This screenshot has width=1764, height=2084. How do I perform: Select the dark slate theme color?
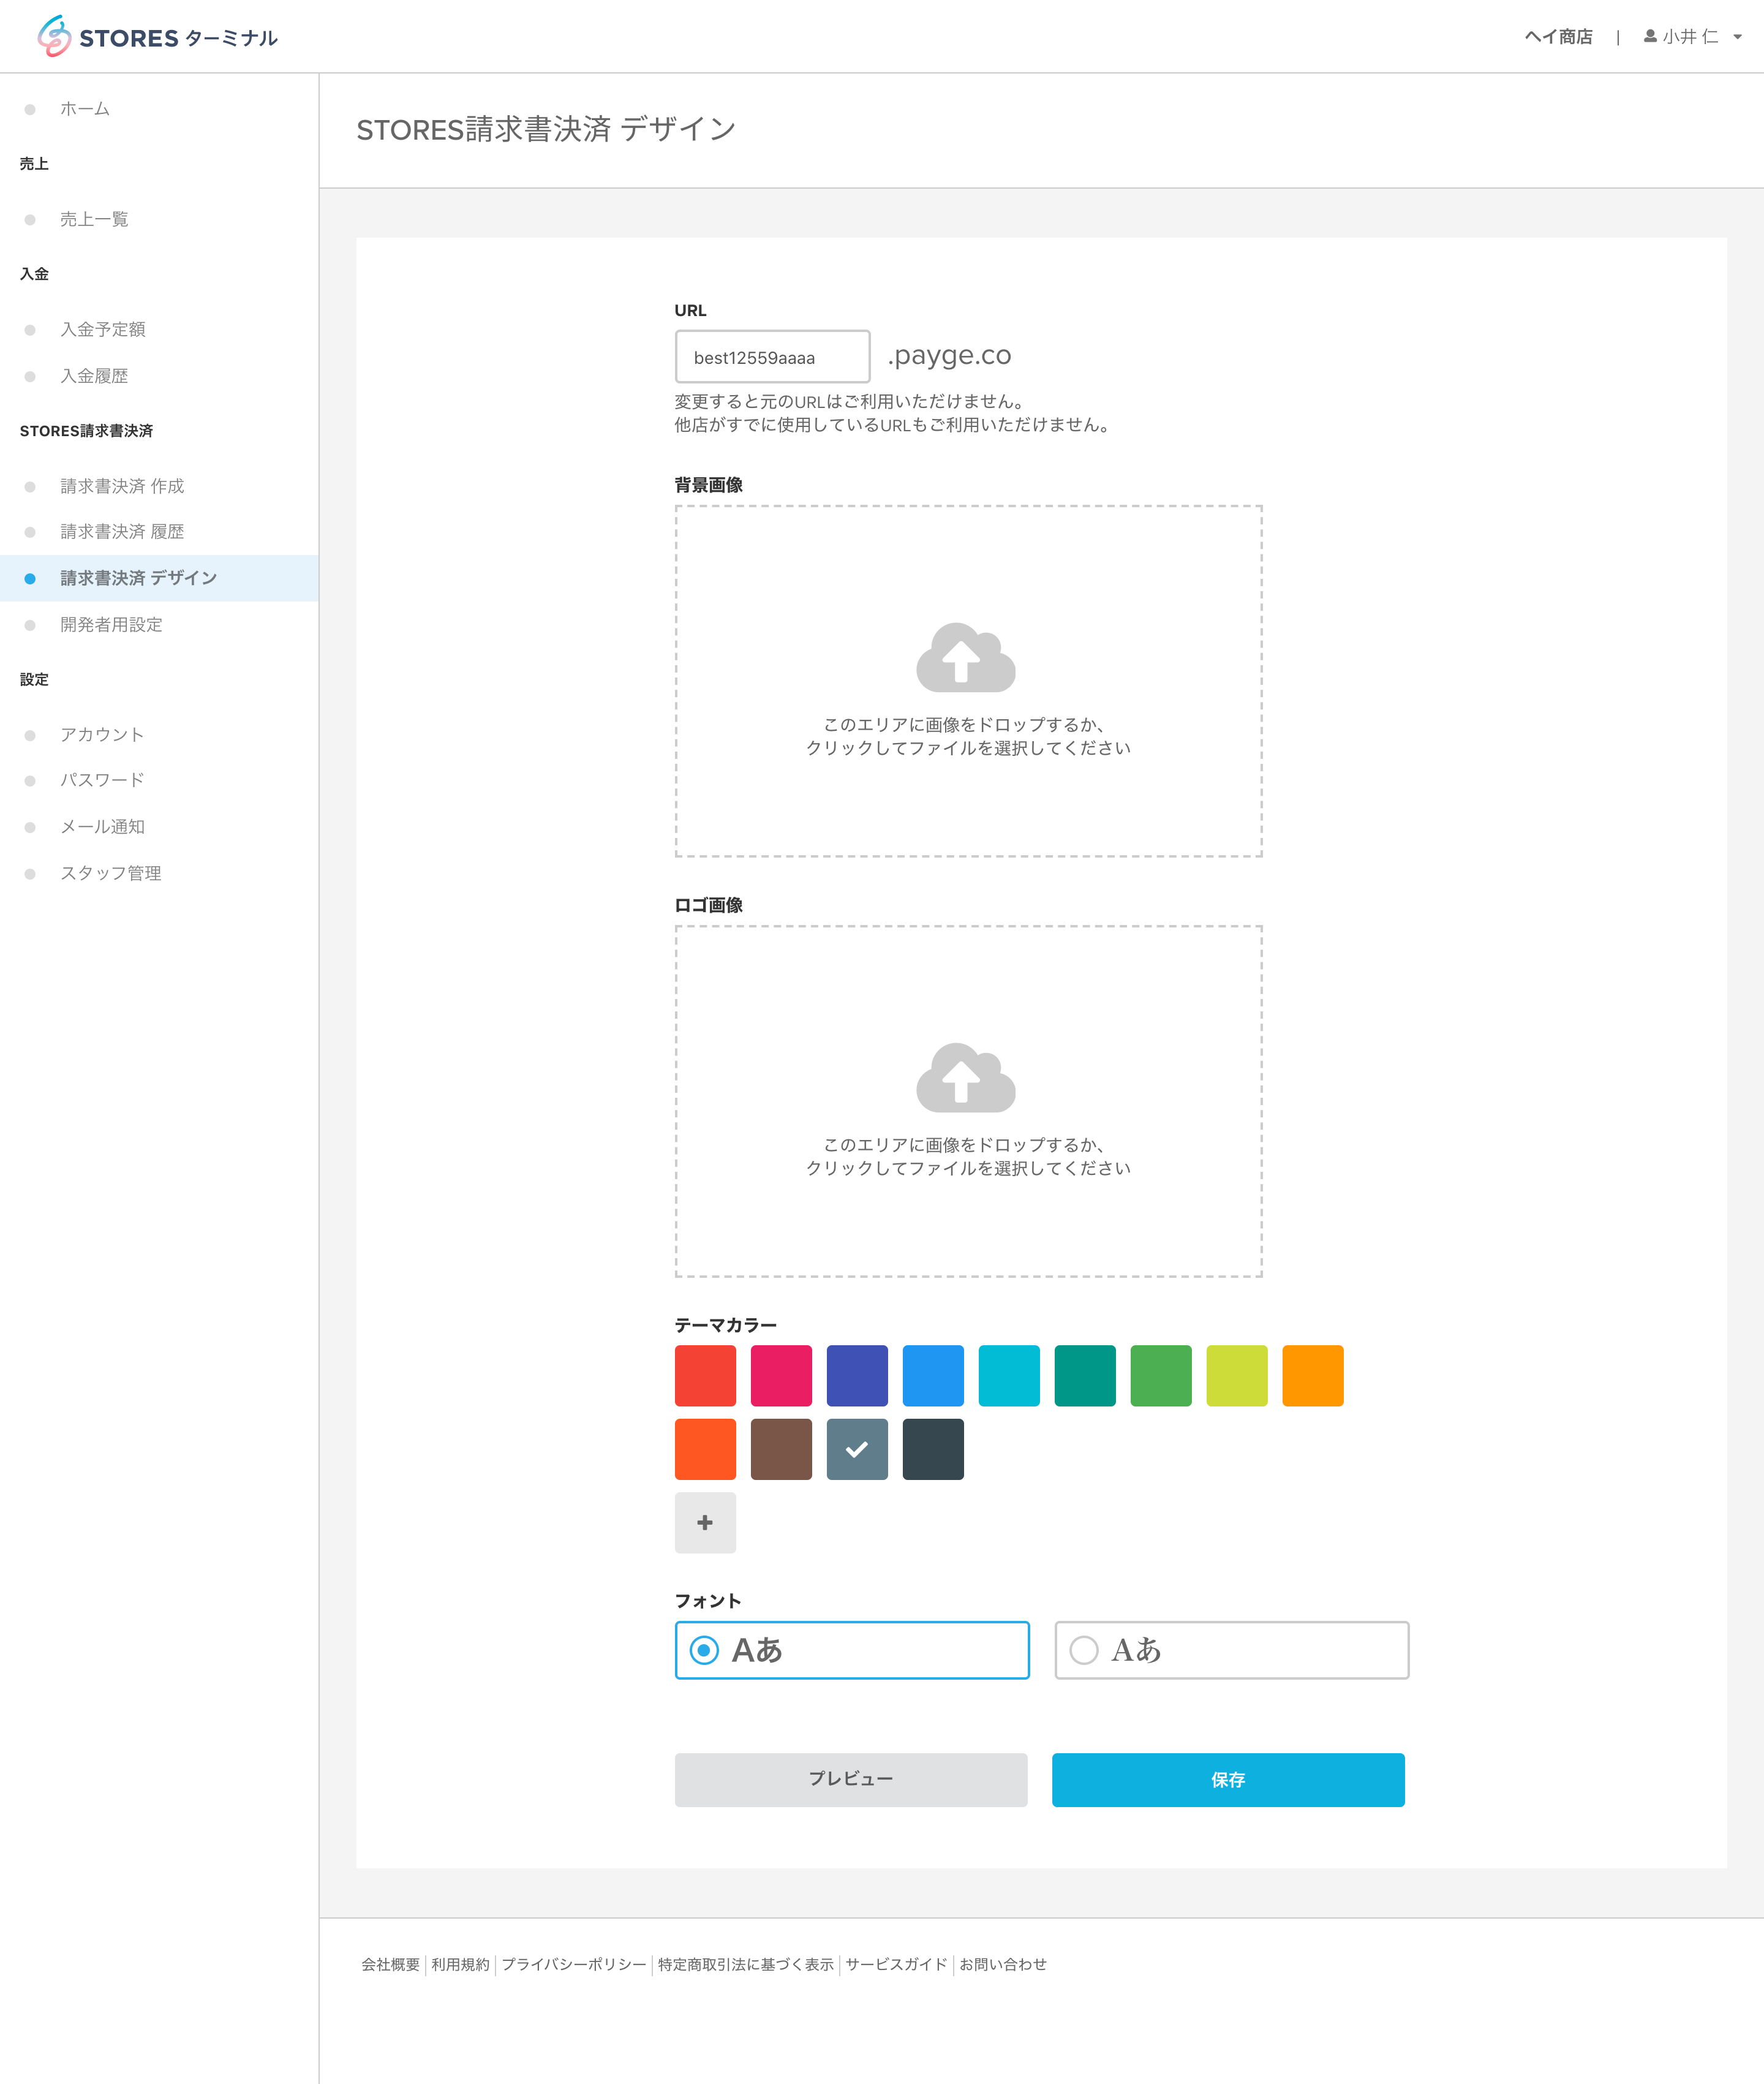click(x=933, y=1449)
